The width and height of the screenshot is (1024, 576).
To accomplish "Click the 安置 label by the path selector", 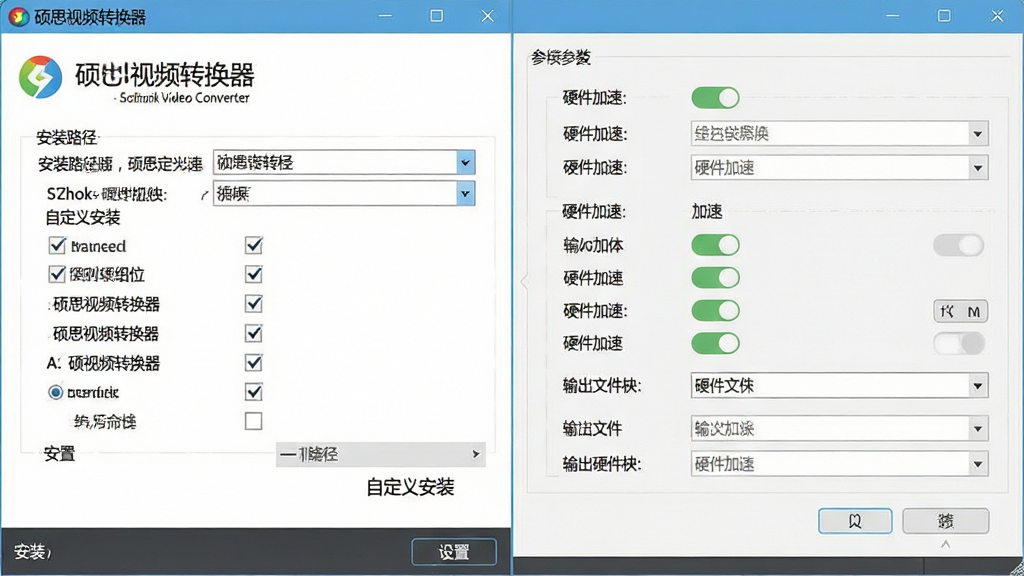I will [x=59, y=454].
